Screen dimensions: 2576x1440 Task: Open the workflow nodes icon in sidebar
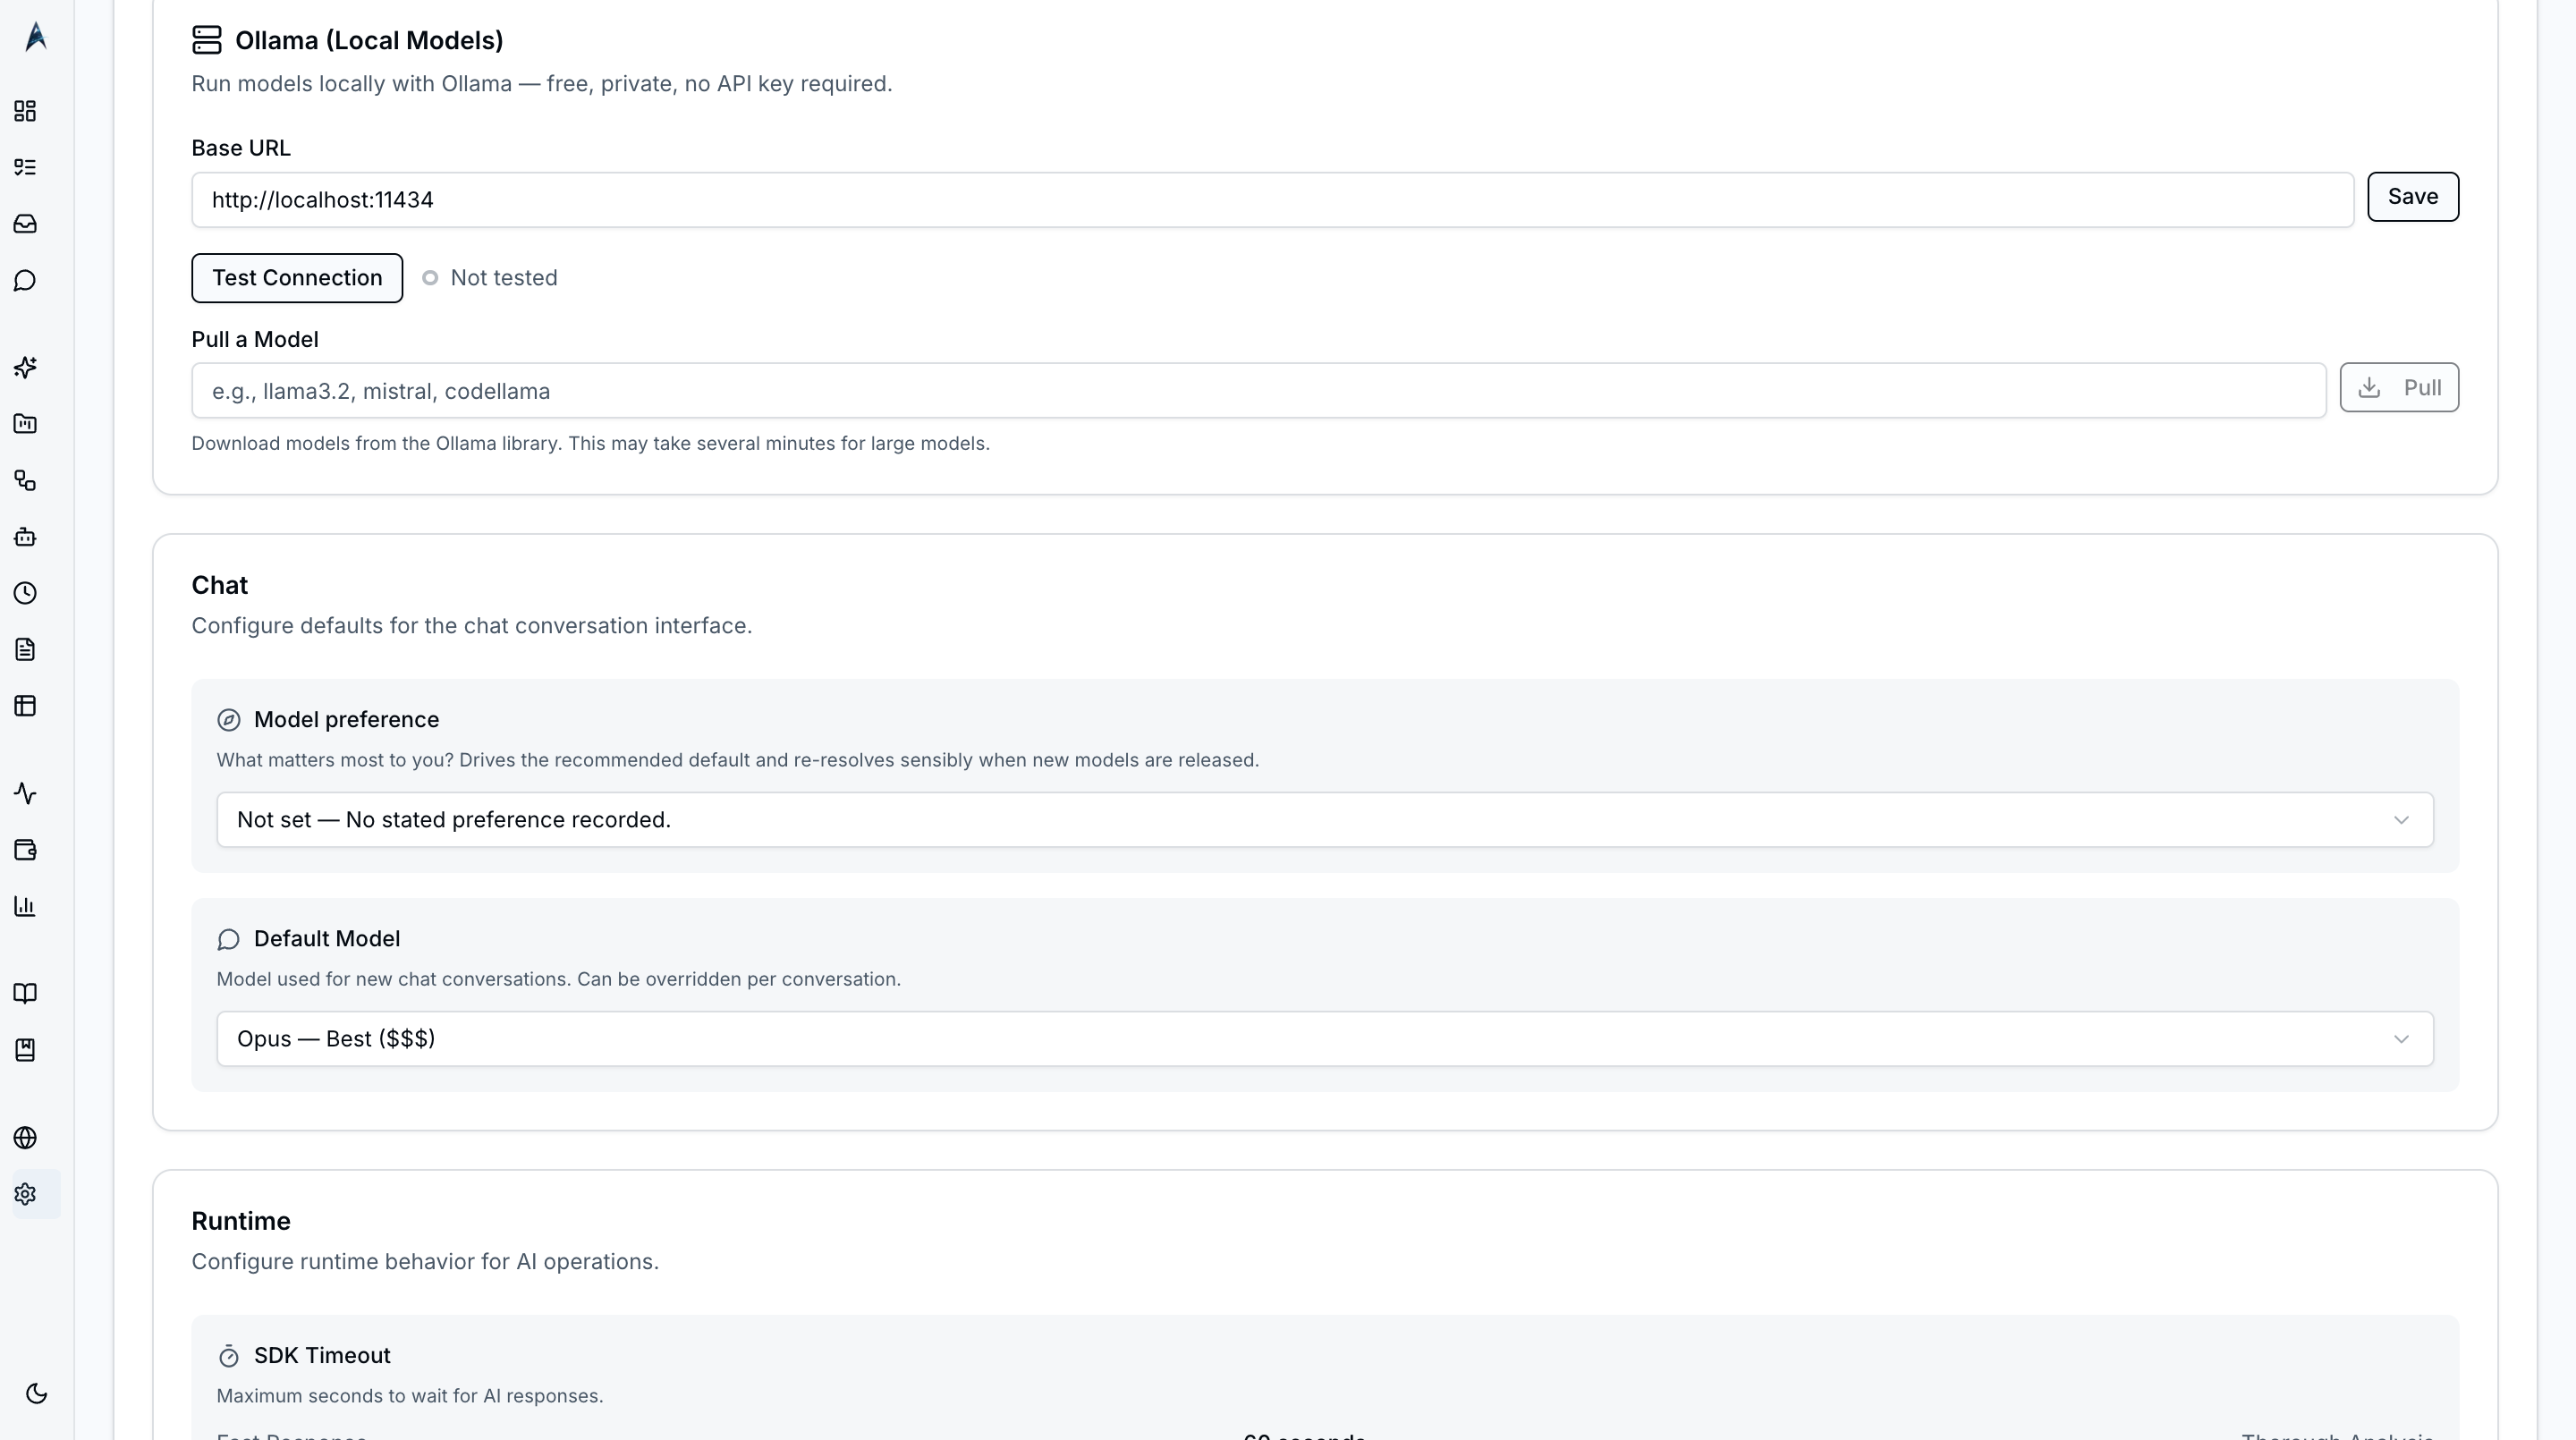25,481
